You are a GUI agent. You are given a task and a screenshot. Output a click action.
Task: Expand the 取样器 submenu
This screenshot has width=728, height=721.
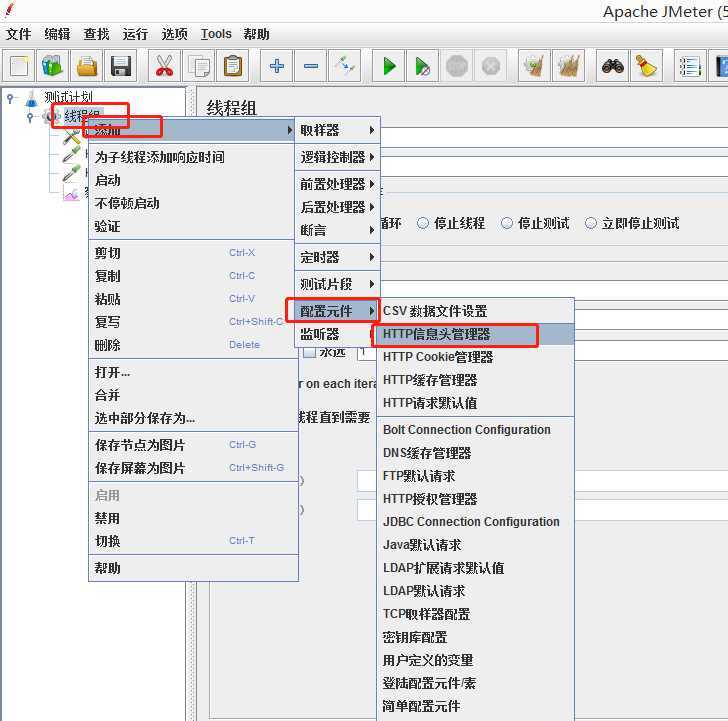tap(338, 130)
